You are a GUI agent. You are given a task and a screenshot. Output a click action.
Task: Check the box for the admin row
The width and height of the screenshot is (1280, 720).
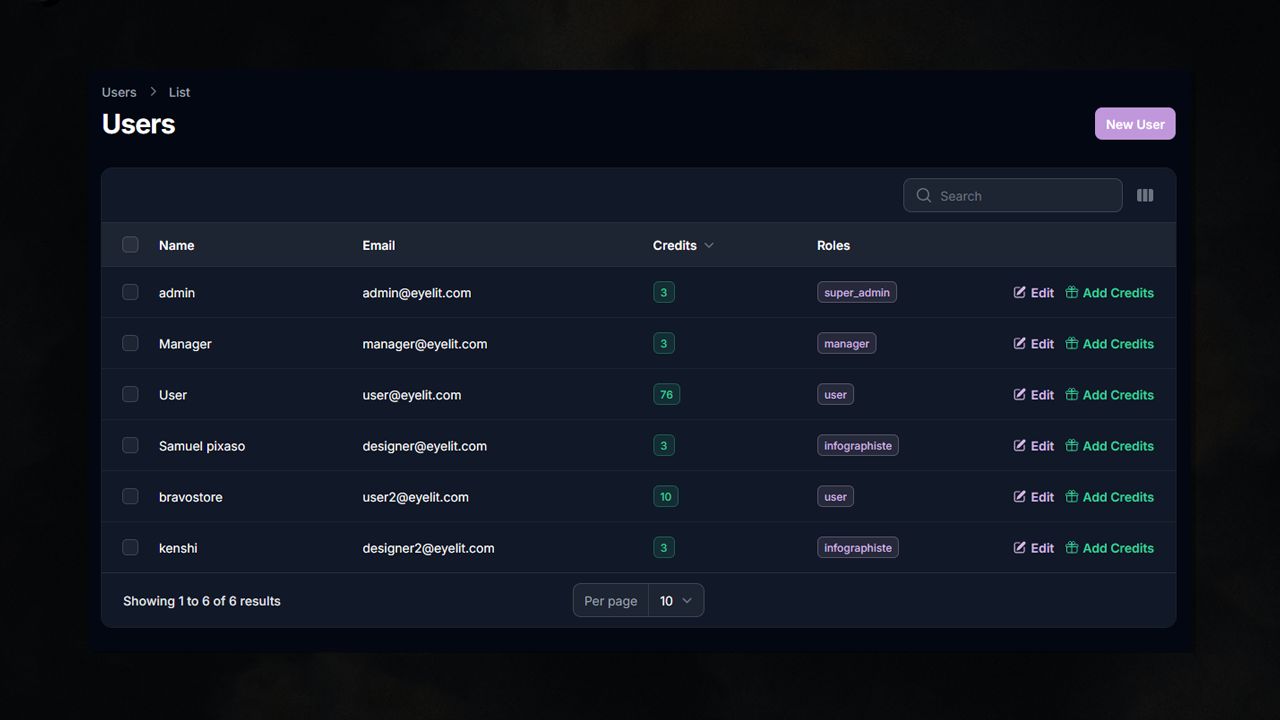click(x=130, y=293)
